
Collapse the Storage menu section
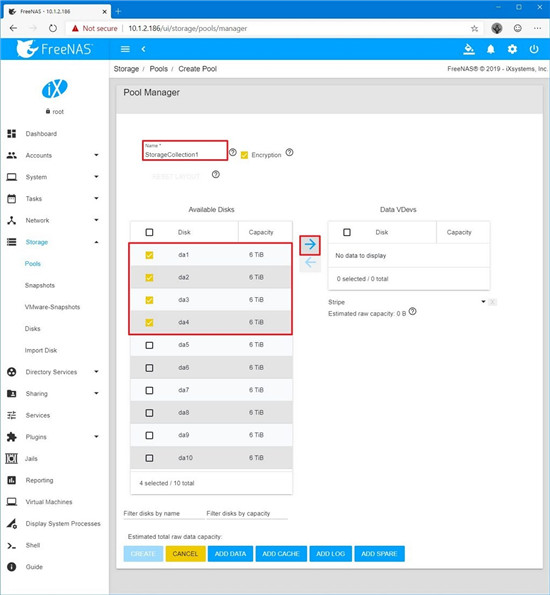[53, 242]
